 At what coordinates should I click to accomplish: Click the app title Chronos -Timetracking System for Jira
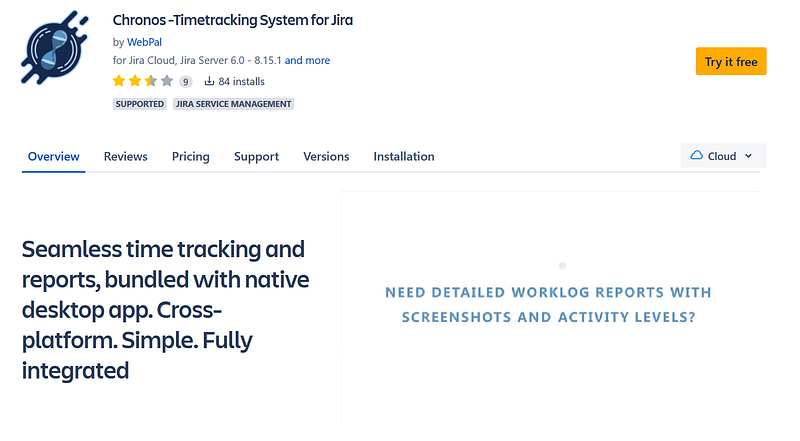pos(233,20)
